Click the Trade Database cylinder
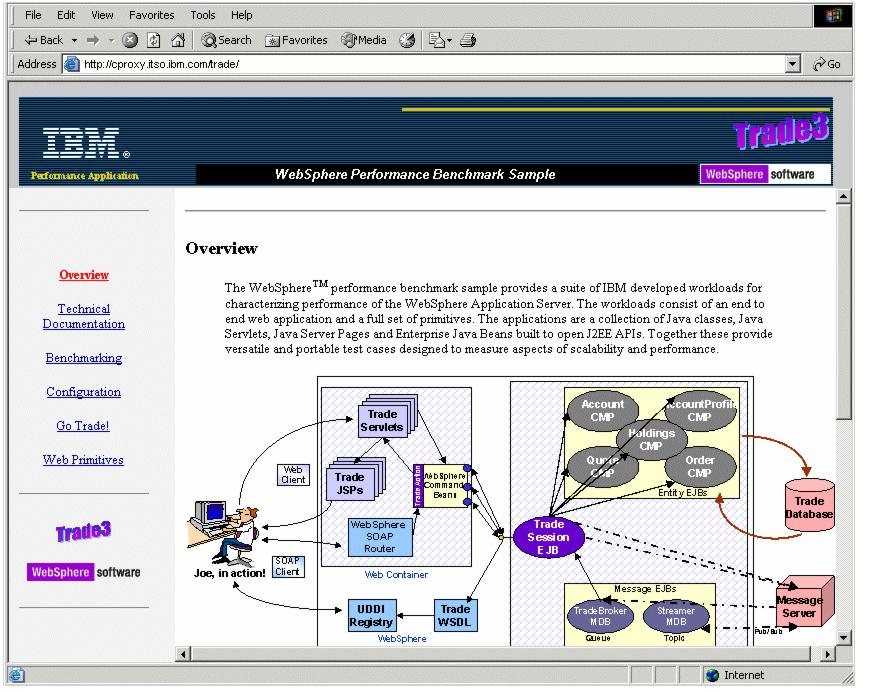This screenshot has height=692, width=891. click(x=809, y=506)
